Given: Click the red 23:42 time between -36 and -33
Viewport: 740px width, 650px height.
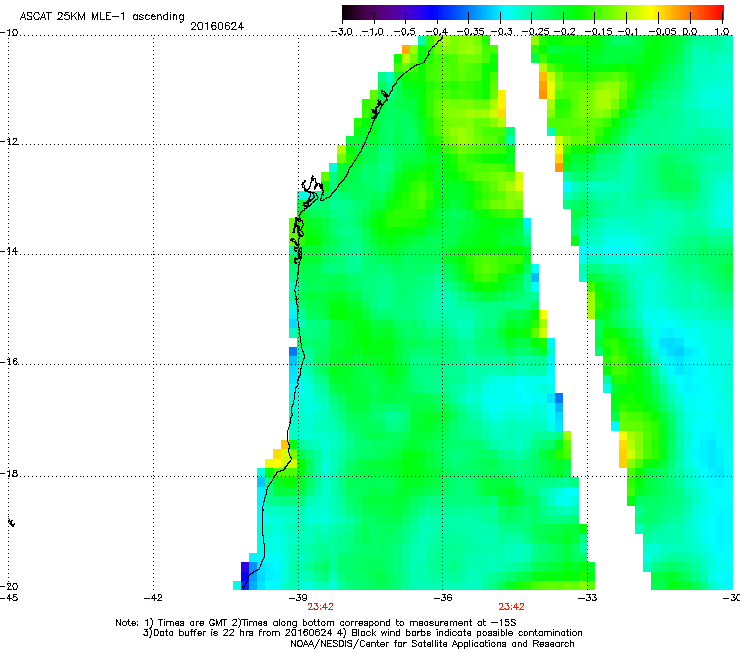Looking at the screenshot, I should coord(512,607).
